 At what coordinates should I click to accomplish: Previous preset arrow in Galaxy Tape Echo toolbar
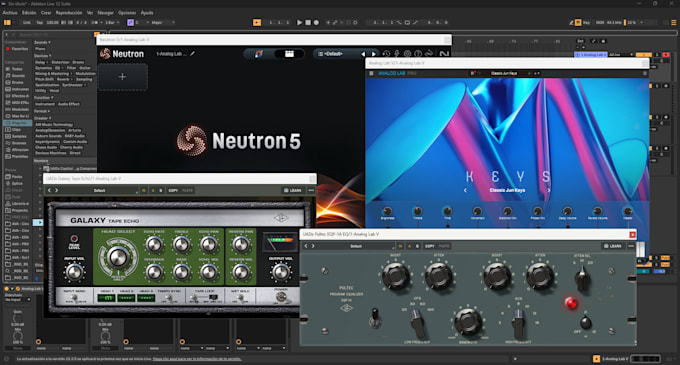pos(49,190)
